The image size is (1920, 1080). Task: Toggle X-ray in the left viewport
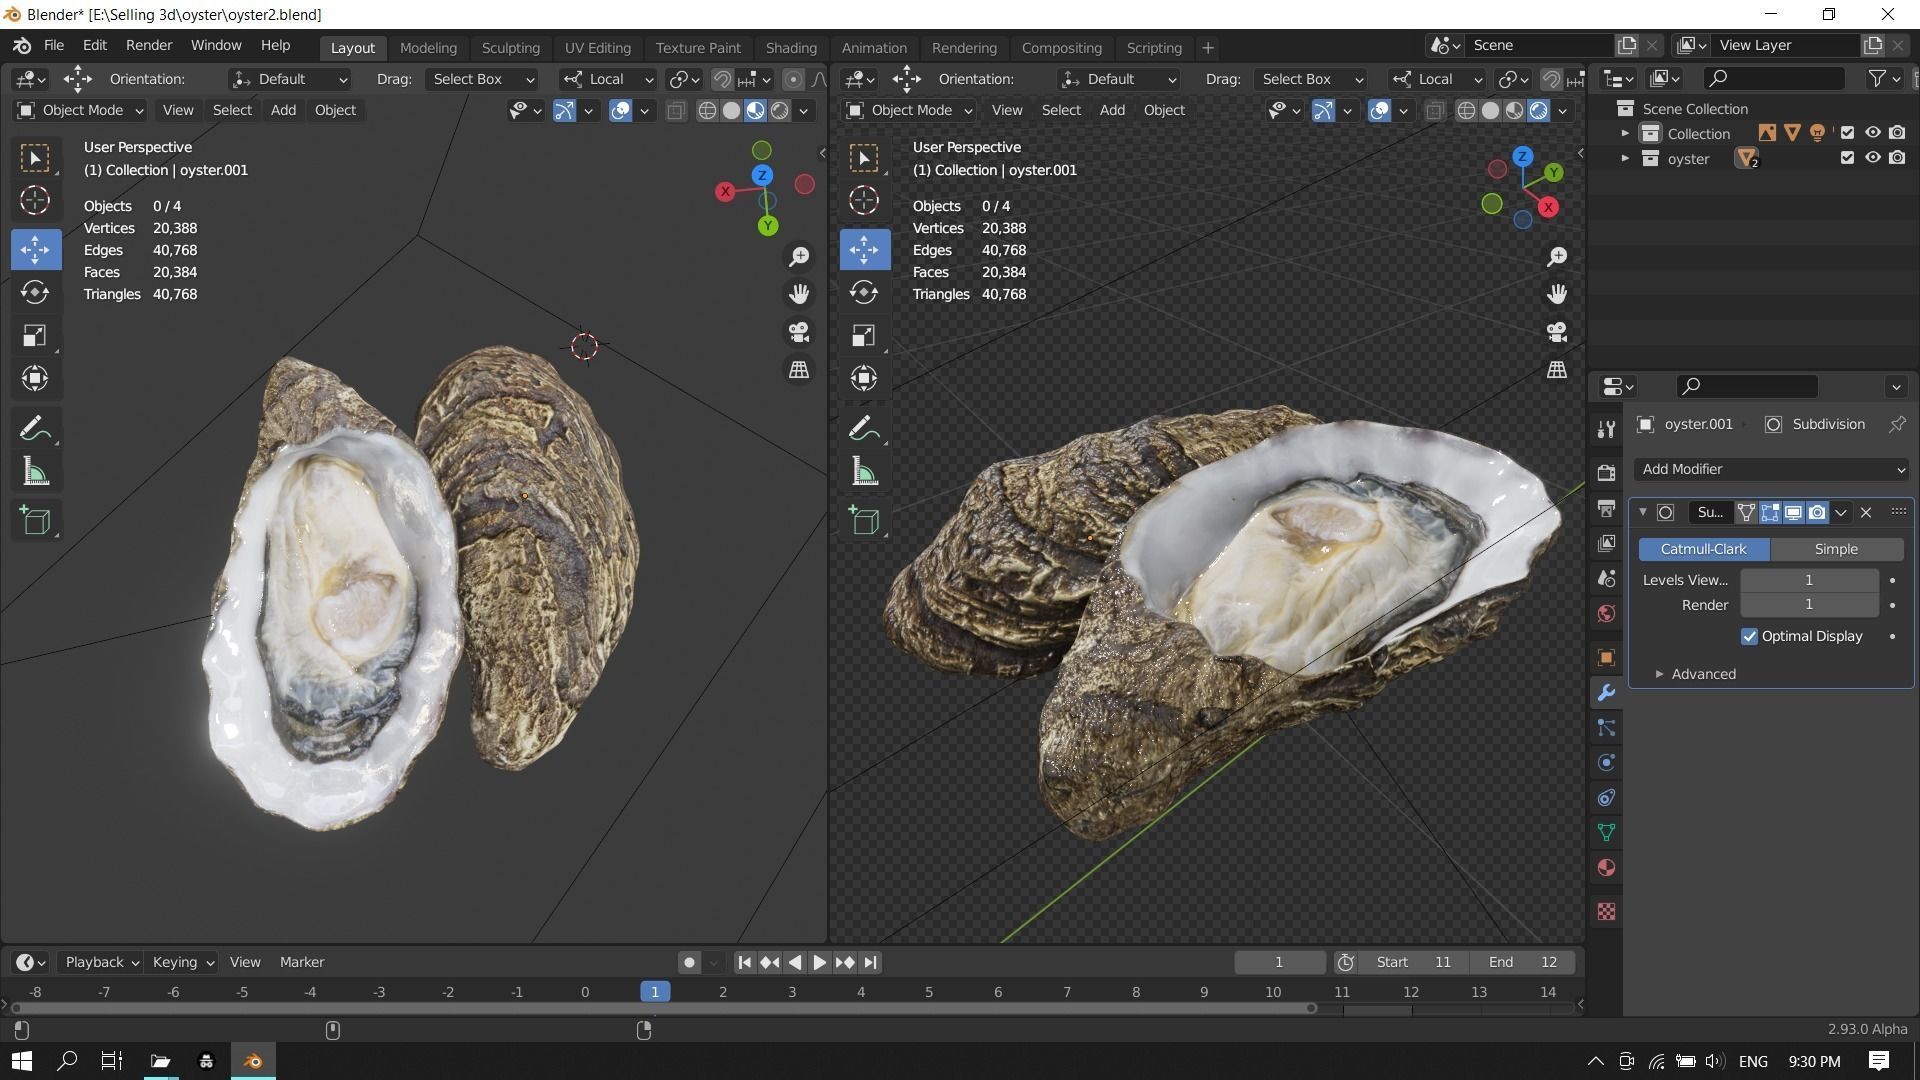pyautogui.click(x=676, y=111)
